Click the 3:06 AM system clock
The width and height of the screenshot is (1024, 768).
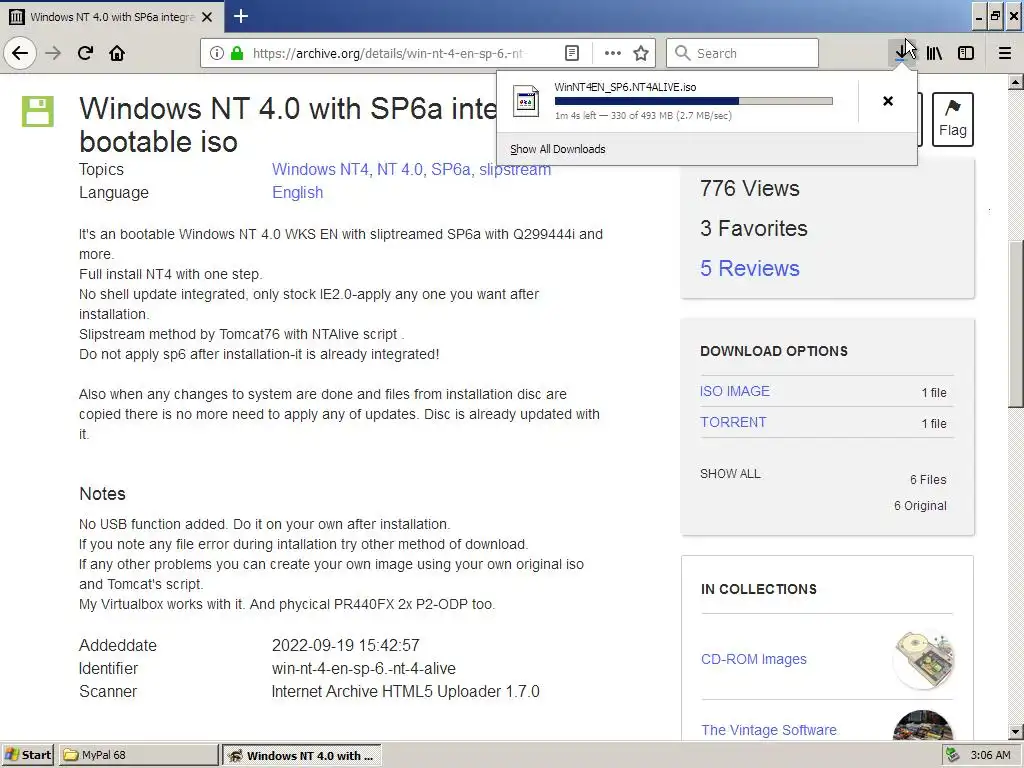tap(990, 755)
